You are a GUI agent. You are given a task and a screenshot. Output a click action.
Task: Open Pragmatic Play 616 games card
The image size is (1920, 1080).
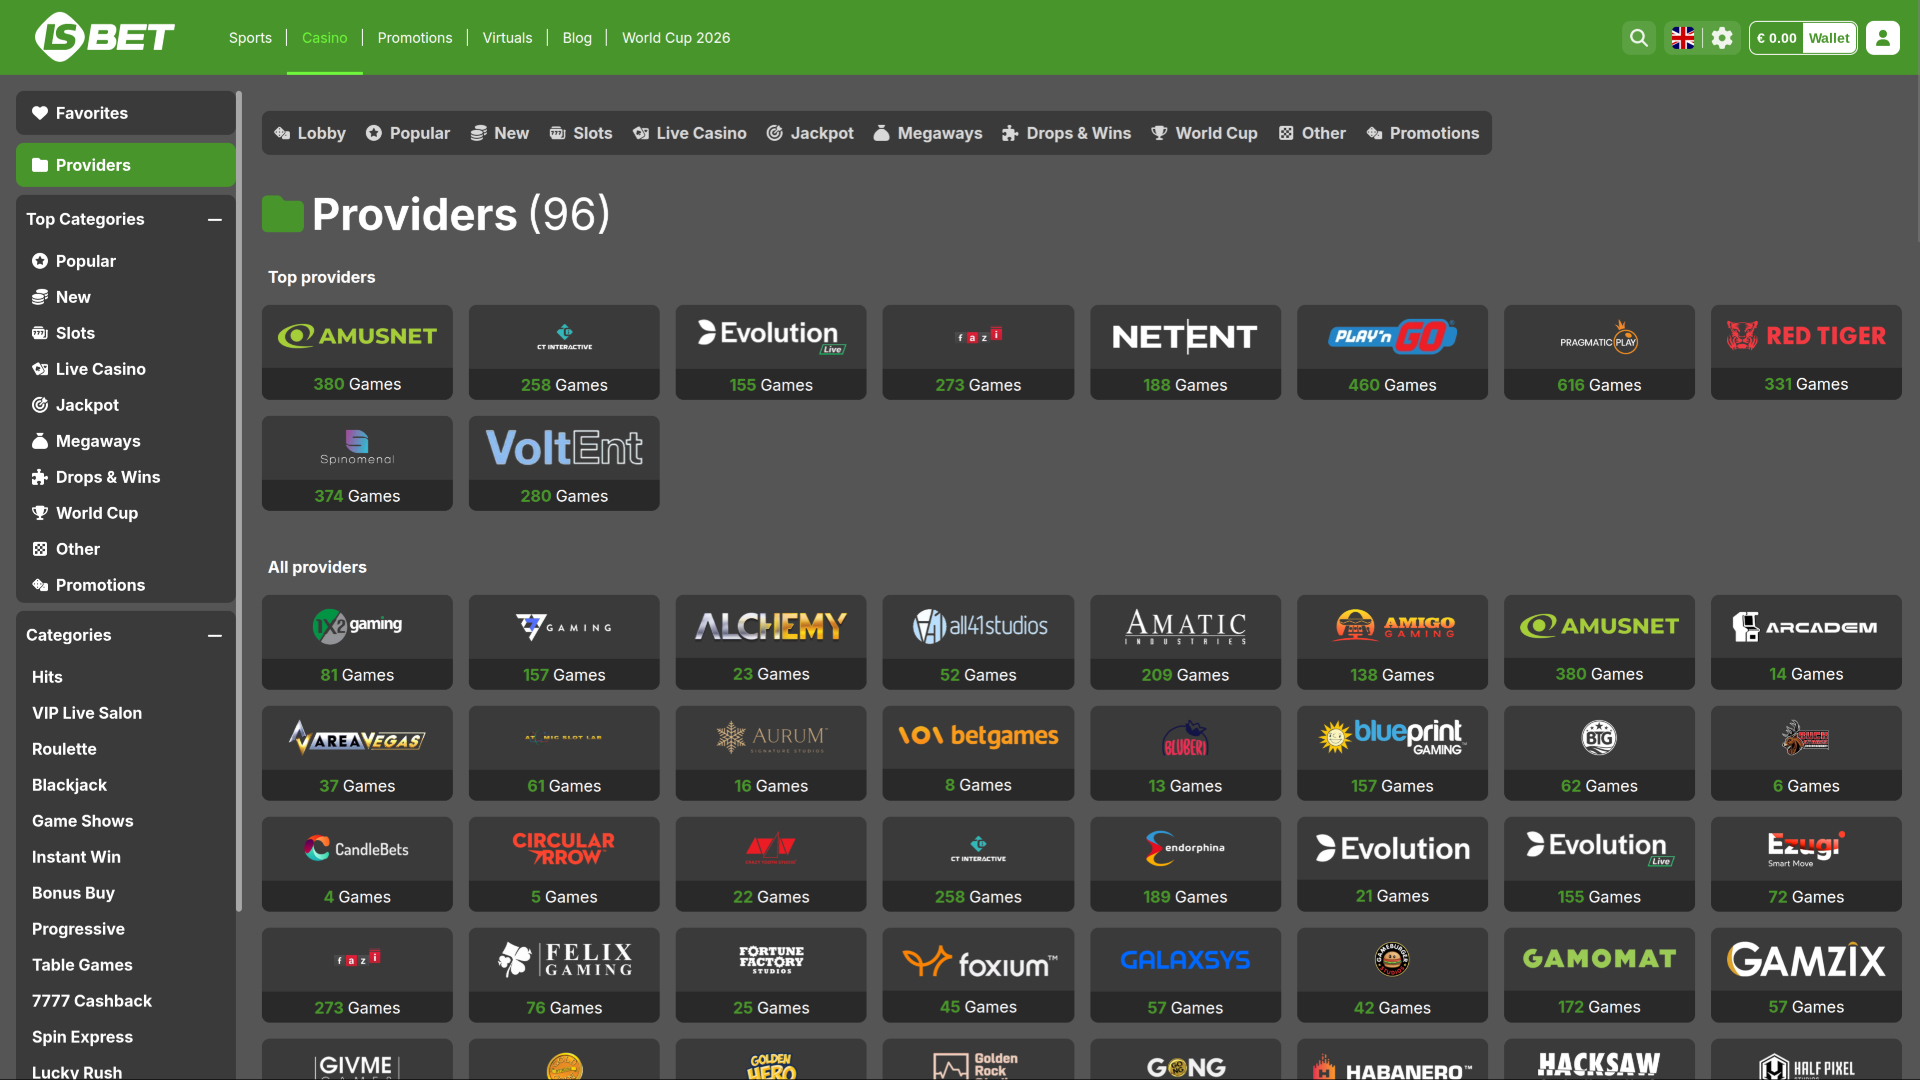1599,352
